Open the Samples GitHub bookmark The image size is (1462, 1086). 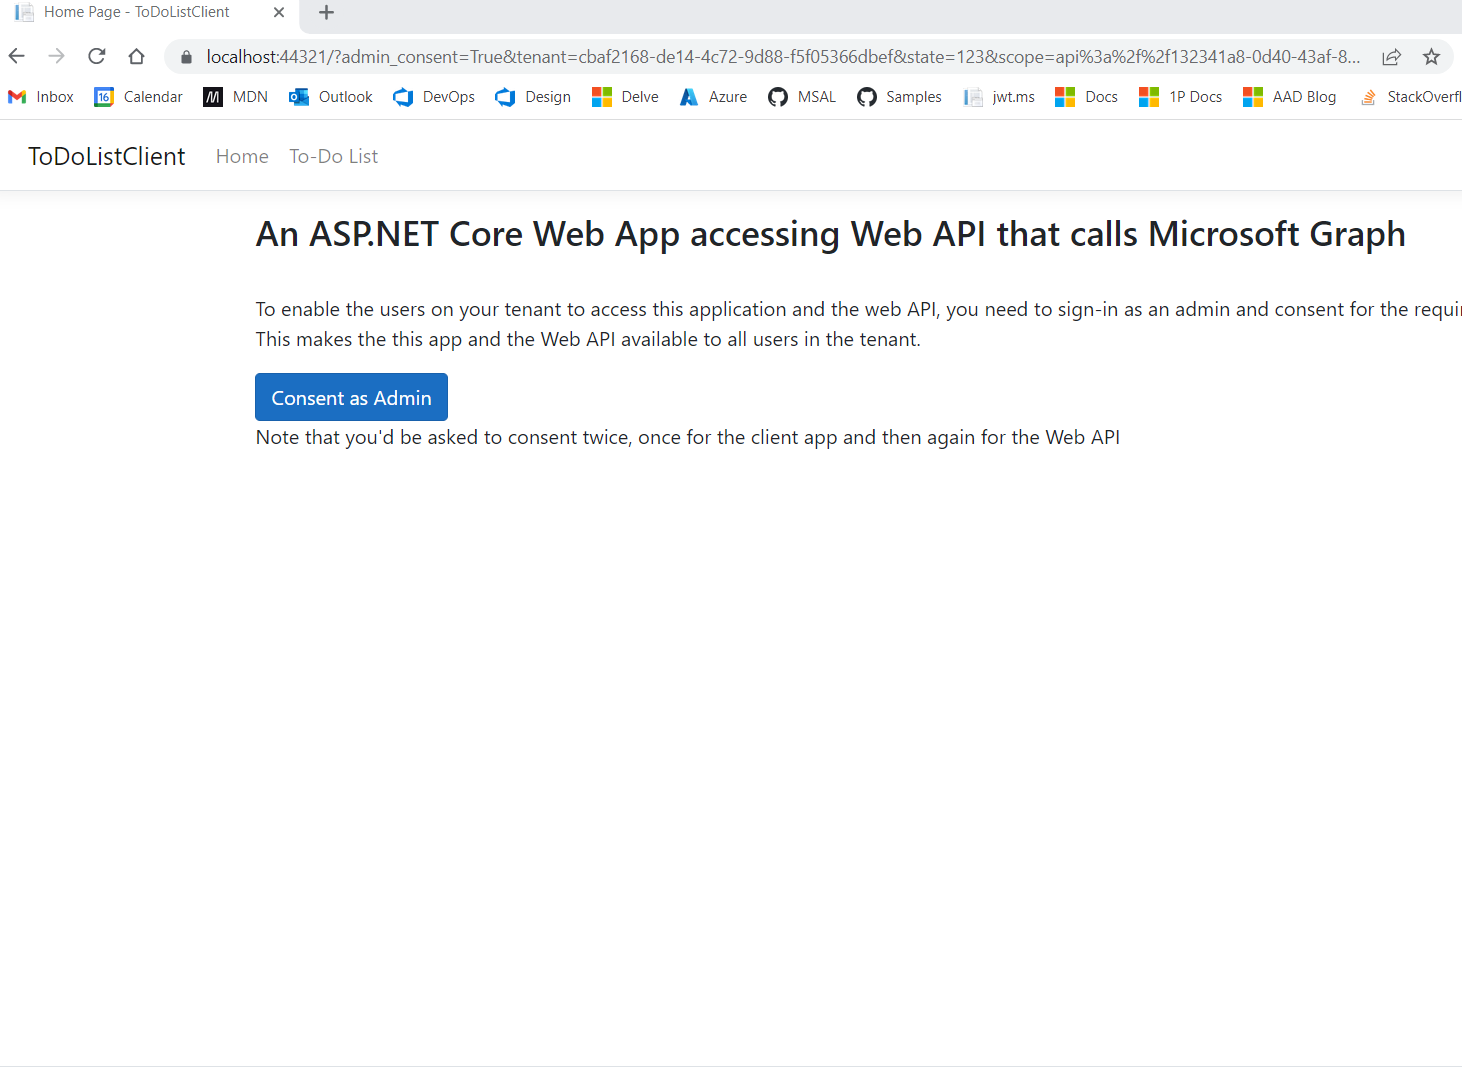899,97
